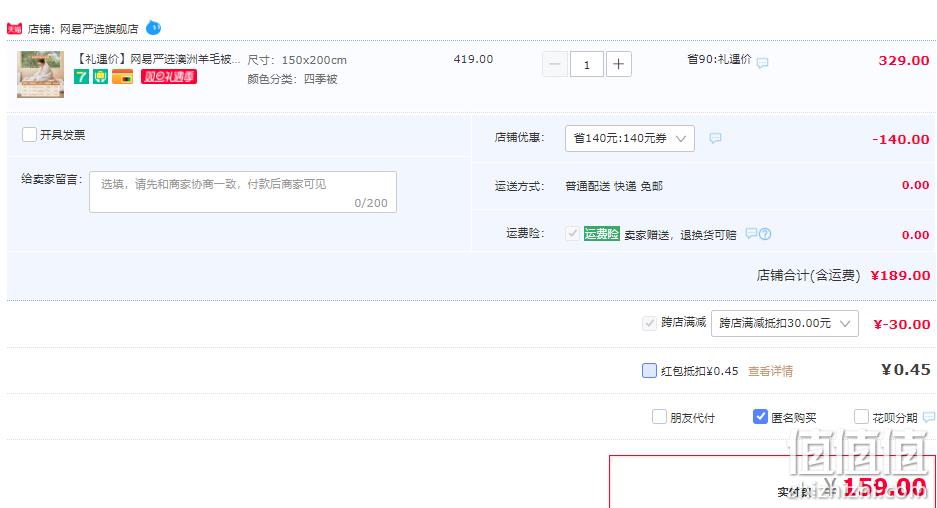The height and width of the screenshot is (508, 937).
Task: Click the question mark help icon for 运费险
Action: (x=765, y=234)
